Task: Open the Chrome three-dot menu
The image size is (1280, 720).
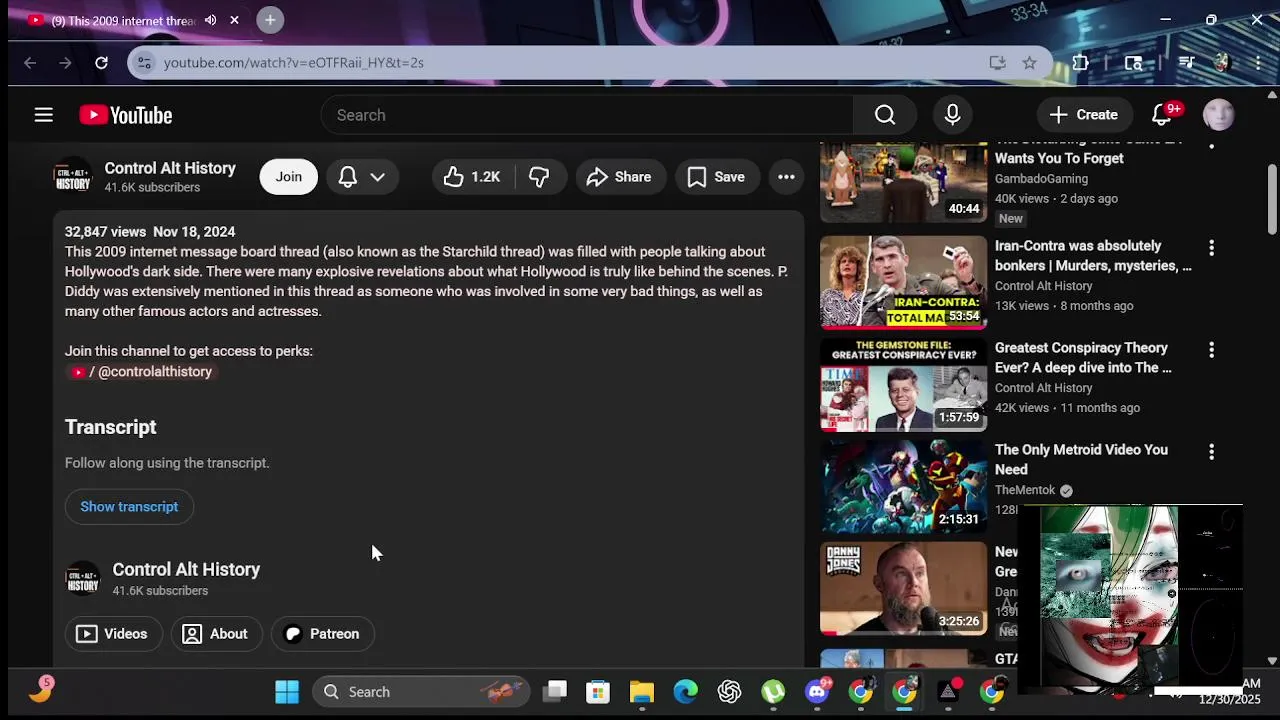Action: [1257, 63]
